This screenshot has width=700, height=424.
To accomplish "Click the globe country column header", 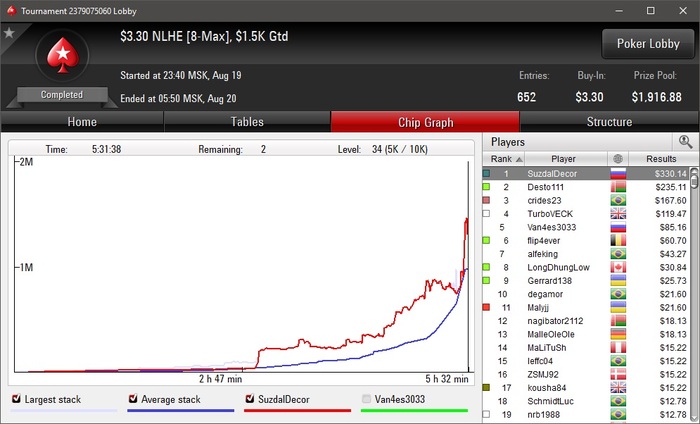I will coord(618,158).
